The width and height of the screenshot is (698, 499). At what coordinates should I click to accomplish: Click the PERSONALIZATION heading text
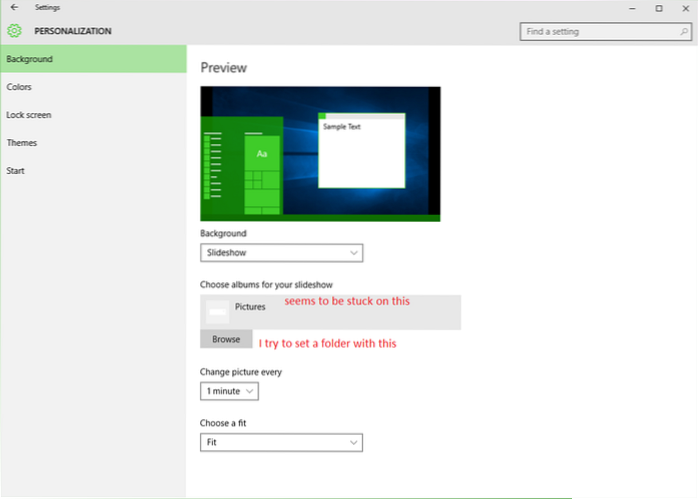[x=73, y=31]
